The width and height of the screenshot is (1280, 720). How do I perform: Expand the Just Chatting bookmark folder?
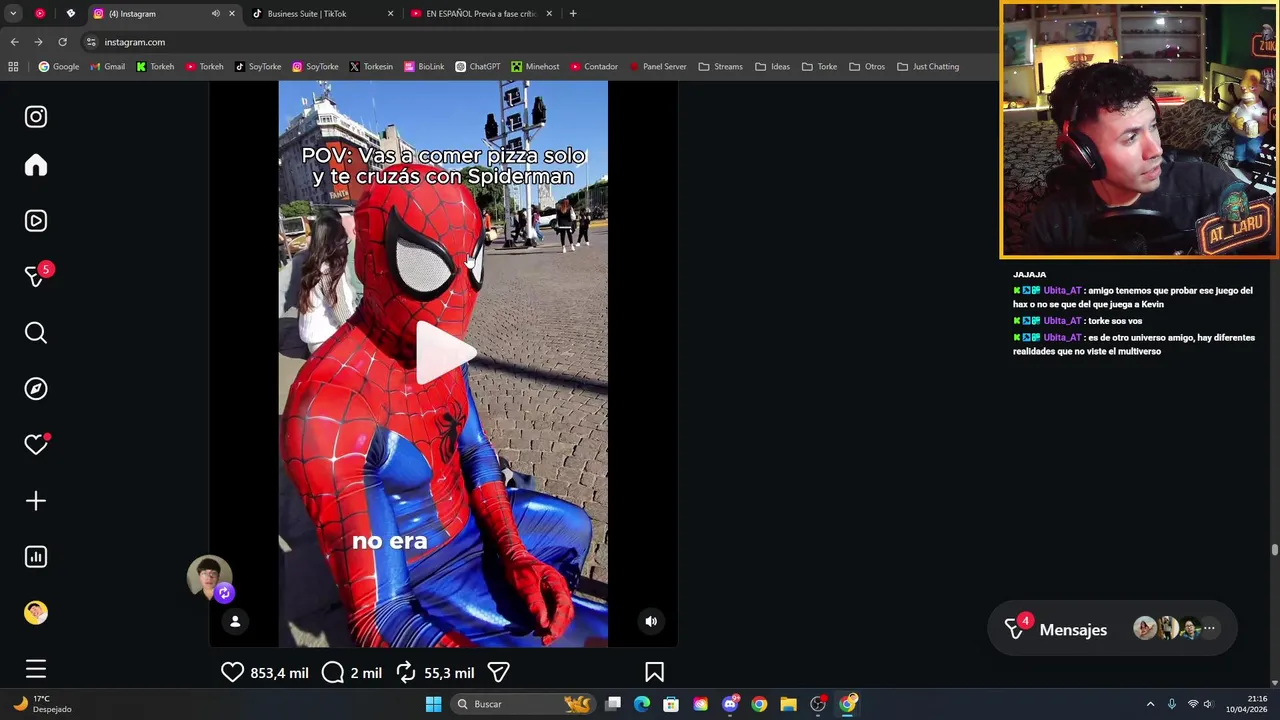(x=928, y=67)
